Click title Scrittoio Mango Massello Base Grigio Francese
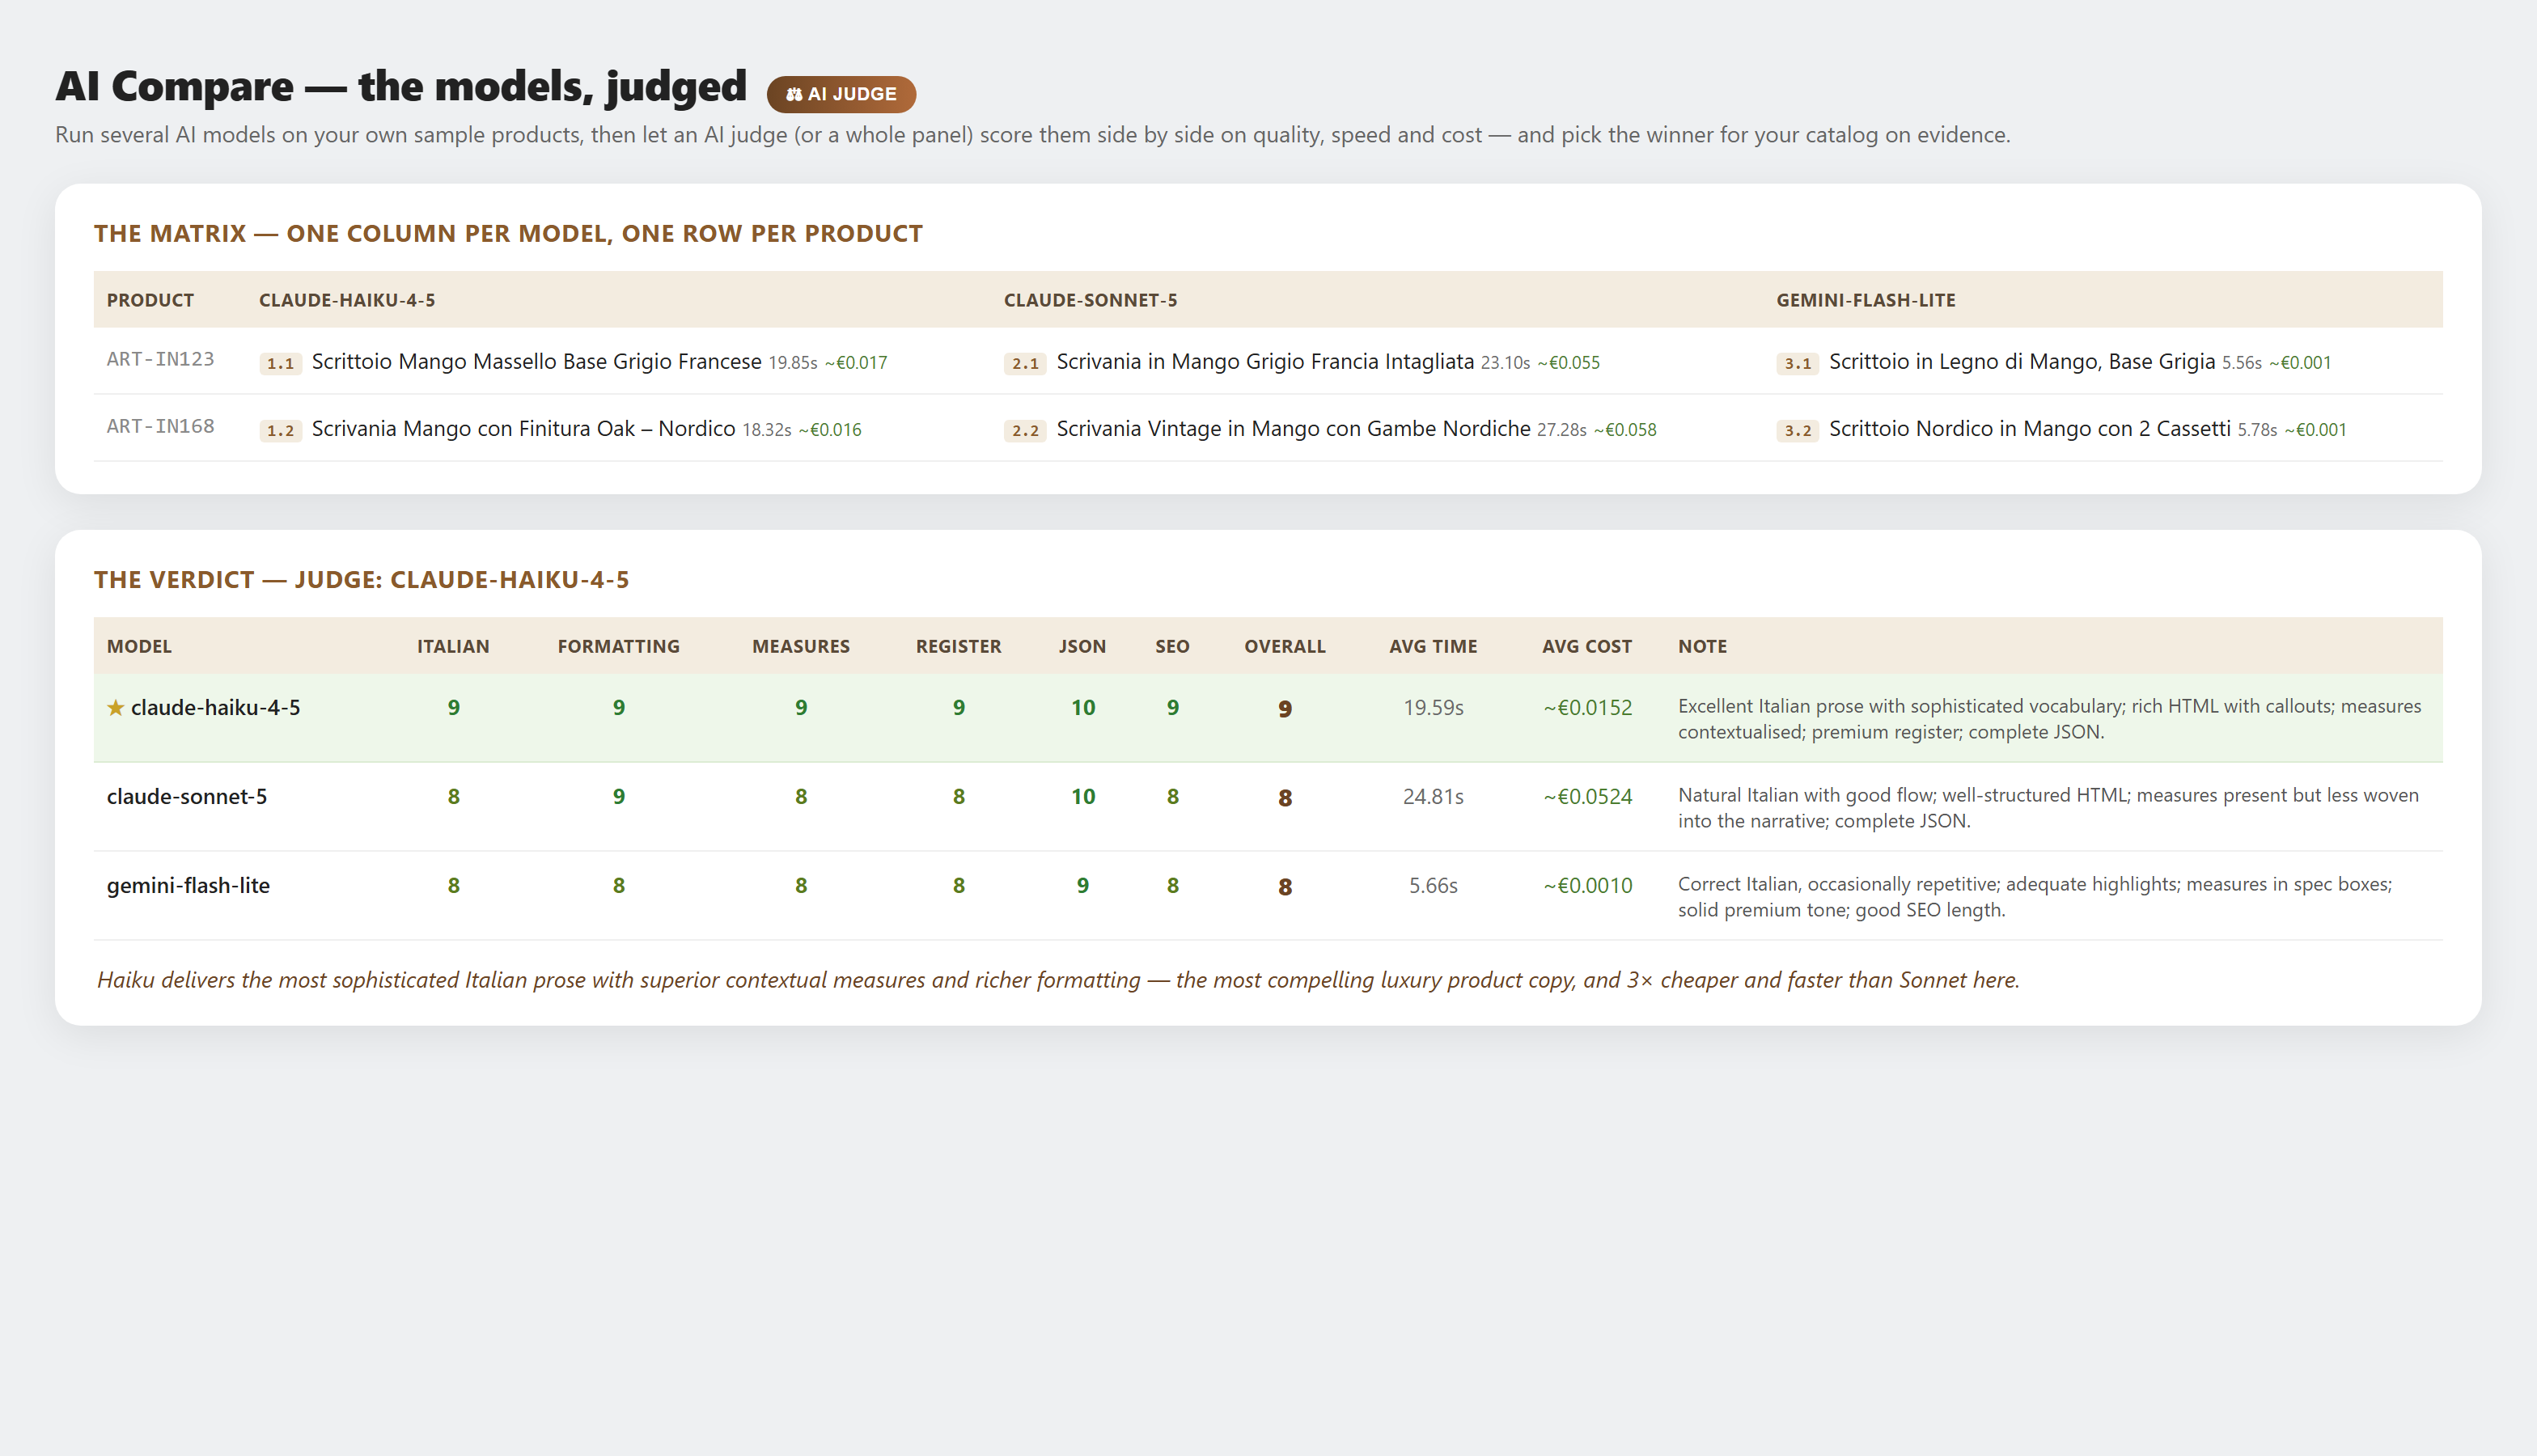Screen dimensions: 2537x1456 click(x=537, y=361)
